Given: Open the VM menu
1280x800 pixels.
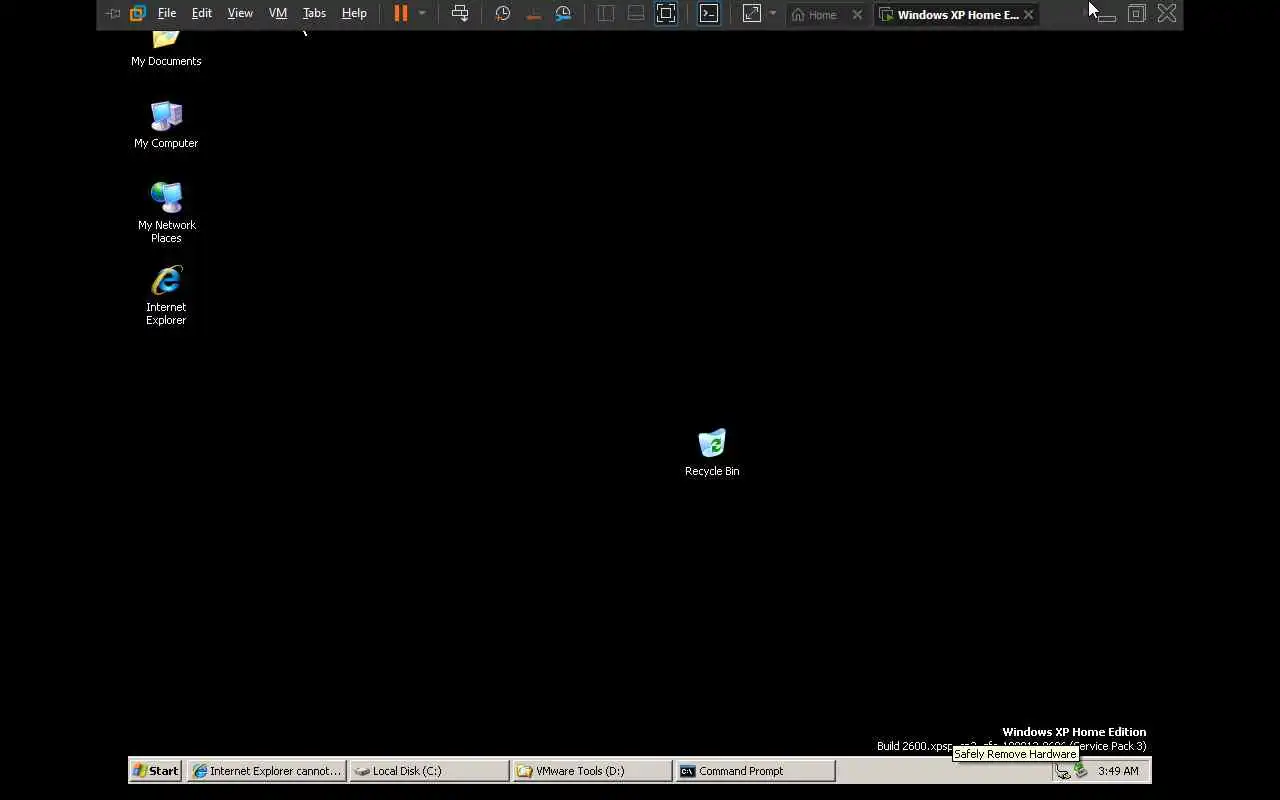Looking at the screenshot, I should (x=278, y=14).
